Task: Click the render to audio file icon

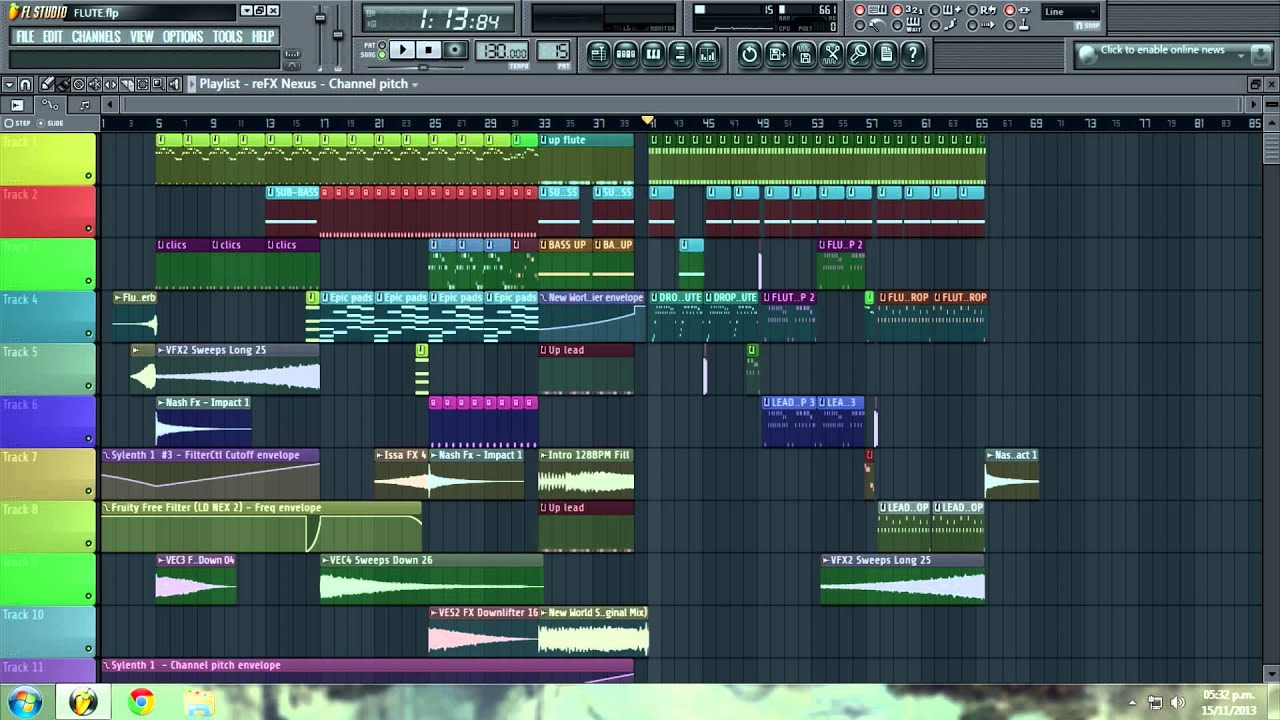Action: [804, 54]
